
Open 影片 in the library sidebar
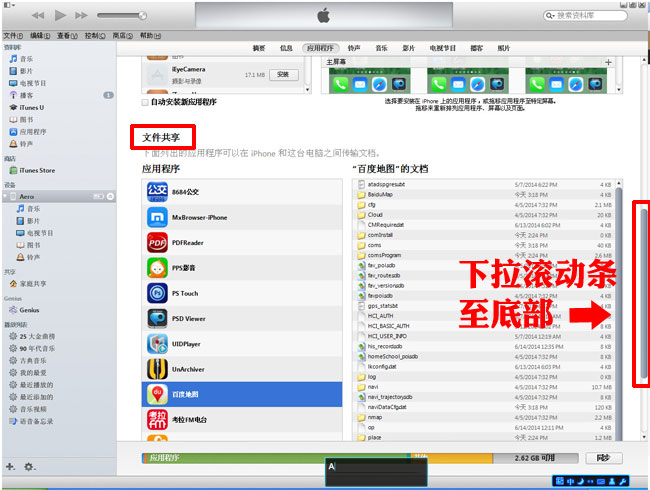pos(22,71)
